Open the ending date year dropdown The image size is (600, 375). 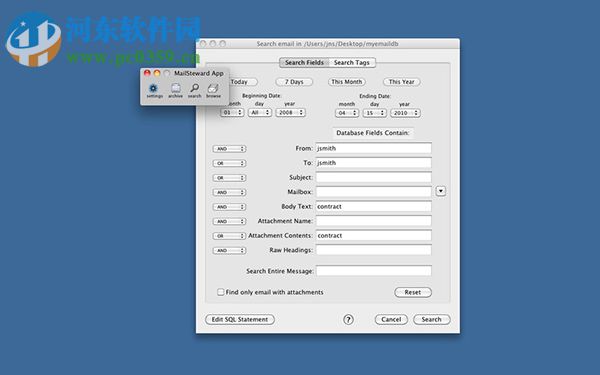[x=405, y=113]
